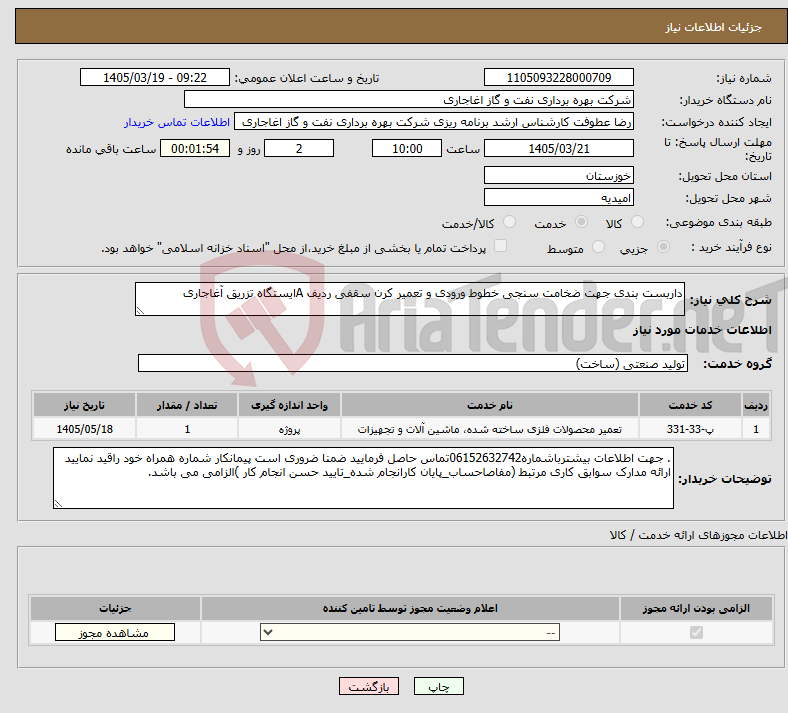Click the general need description textarea
788x713 pixels.
click(x=410, y=299)
